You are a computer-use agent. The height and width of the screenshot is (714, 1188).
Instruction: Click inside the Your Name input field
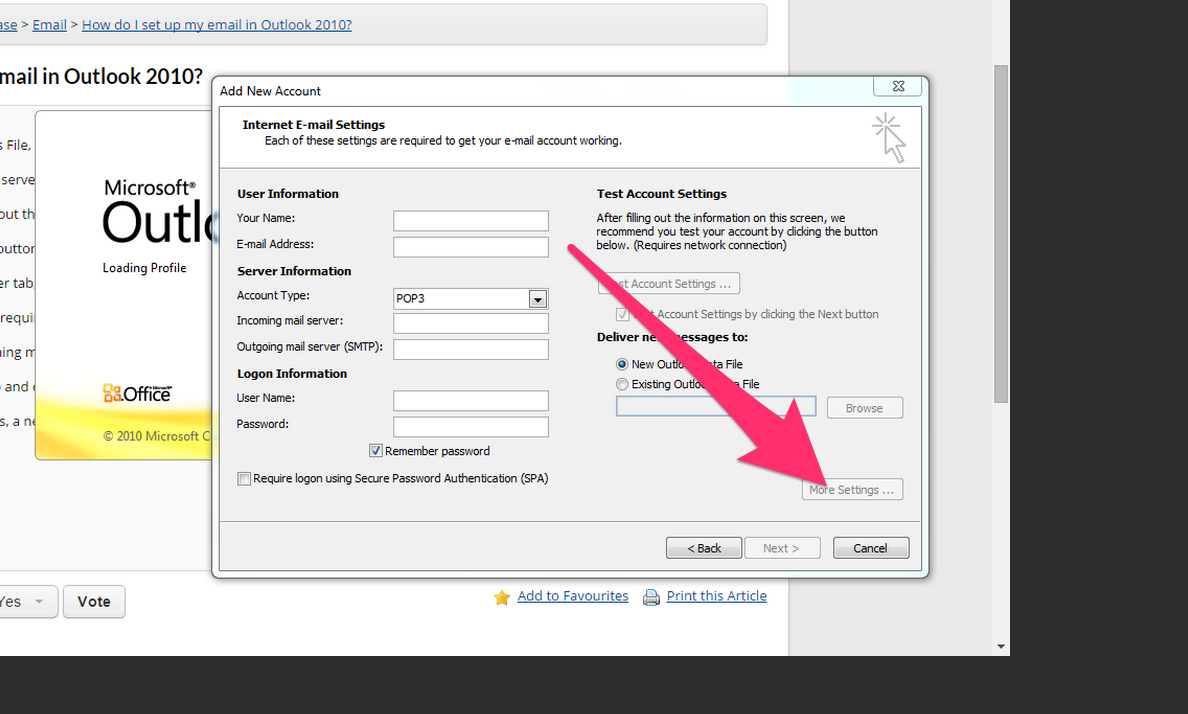(470, 220)
